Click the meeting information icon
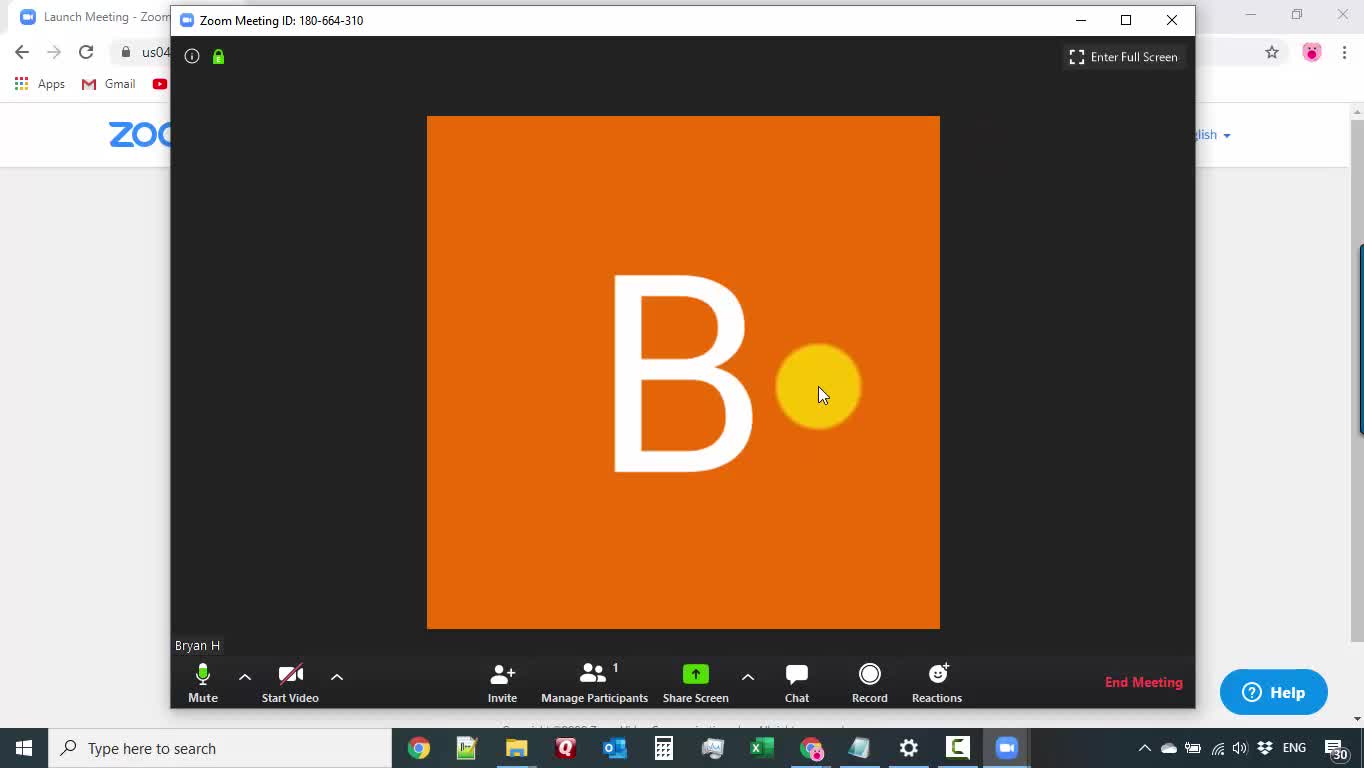The width and height of the screenshot is (1364, 768). [x=192, y=57]
